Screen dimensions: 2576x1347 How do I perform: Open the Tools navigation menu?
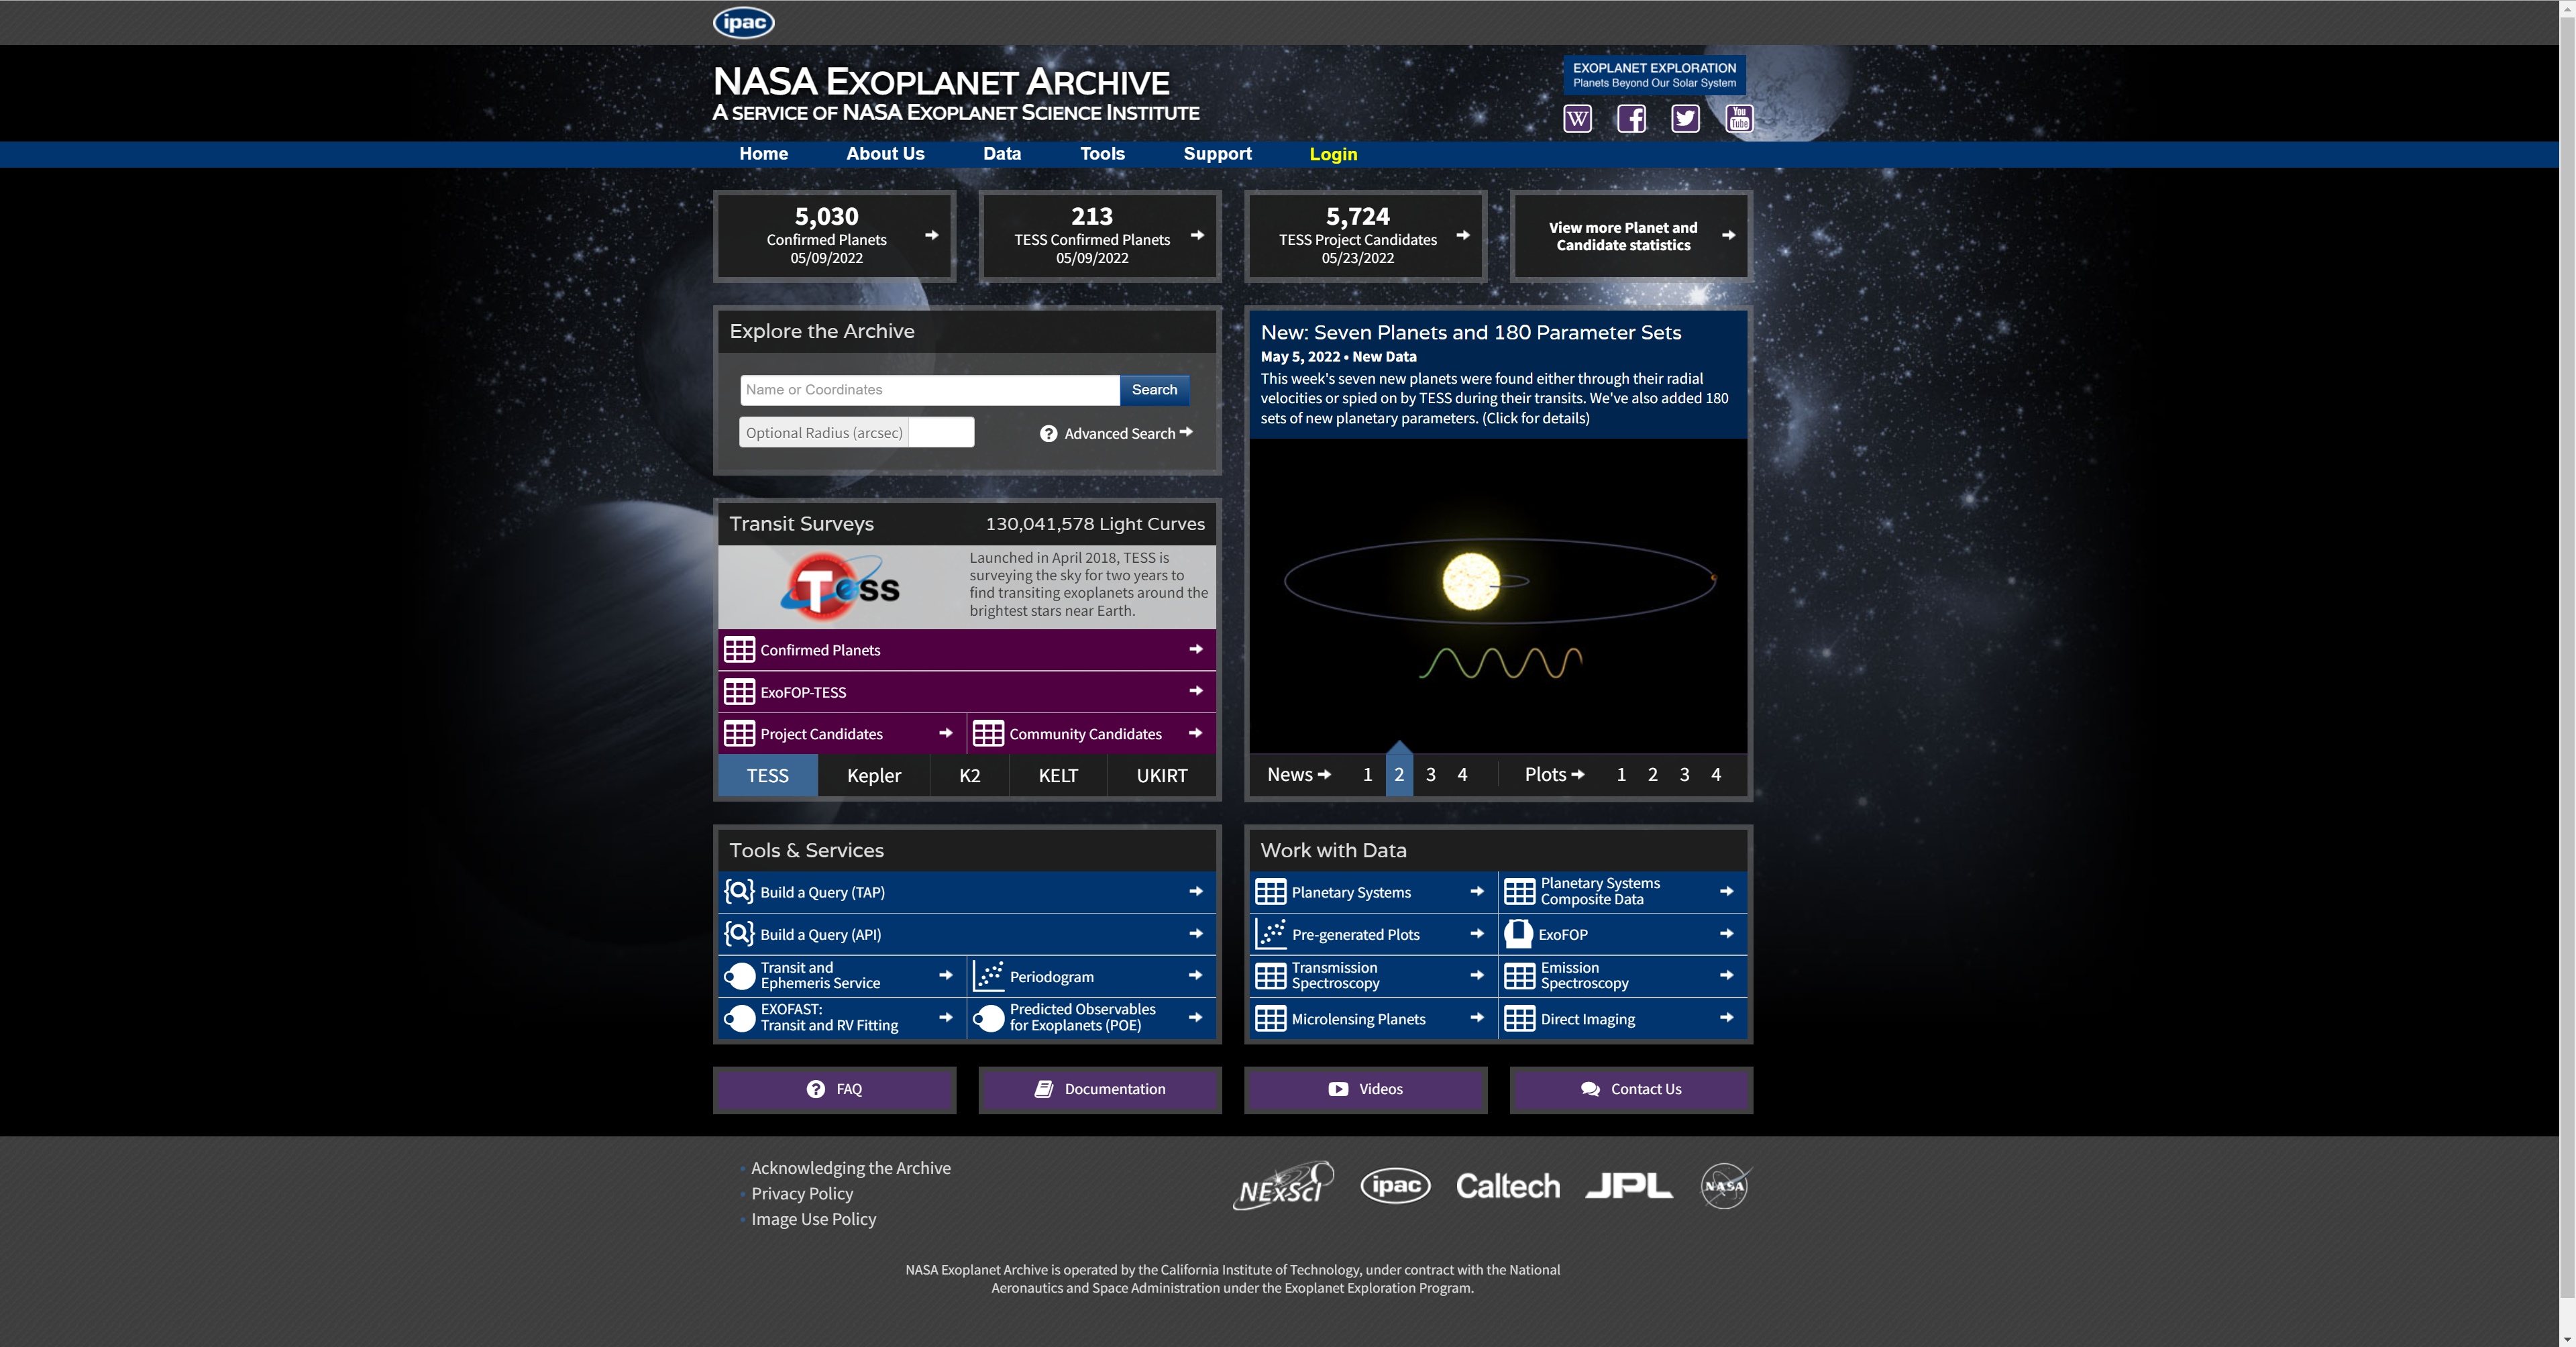click(1102, 154)
